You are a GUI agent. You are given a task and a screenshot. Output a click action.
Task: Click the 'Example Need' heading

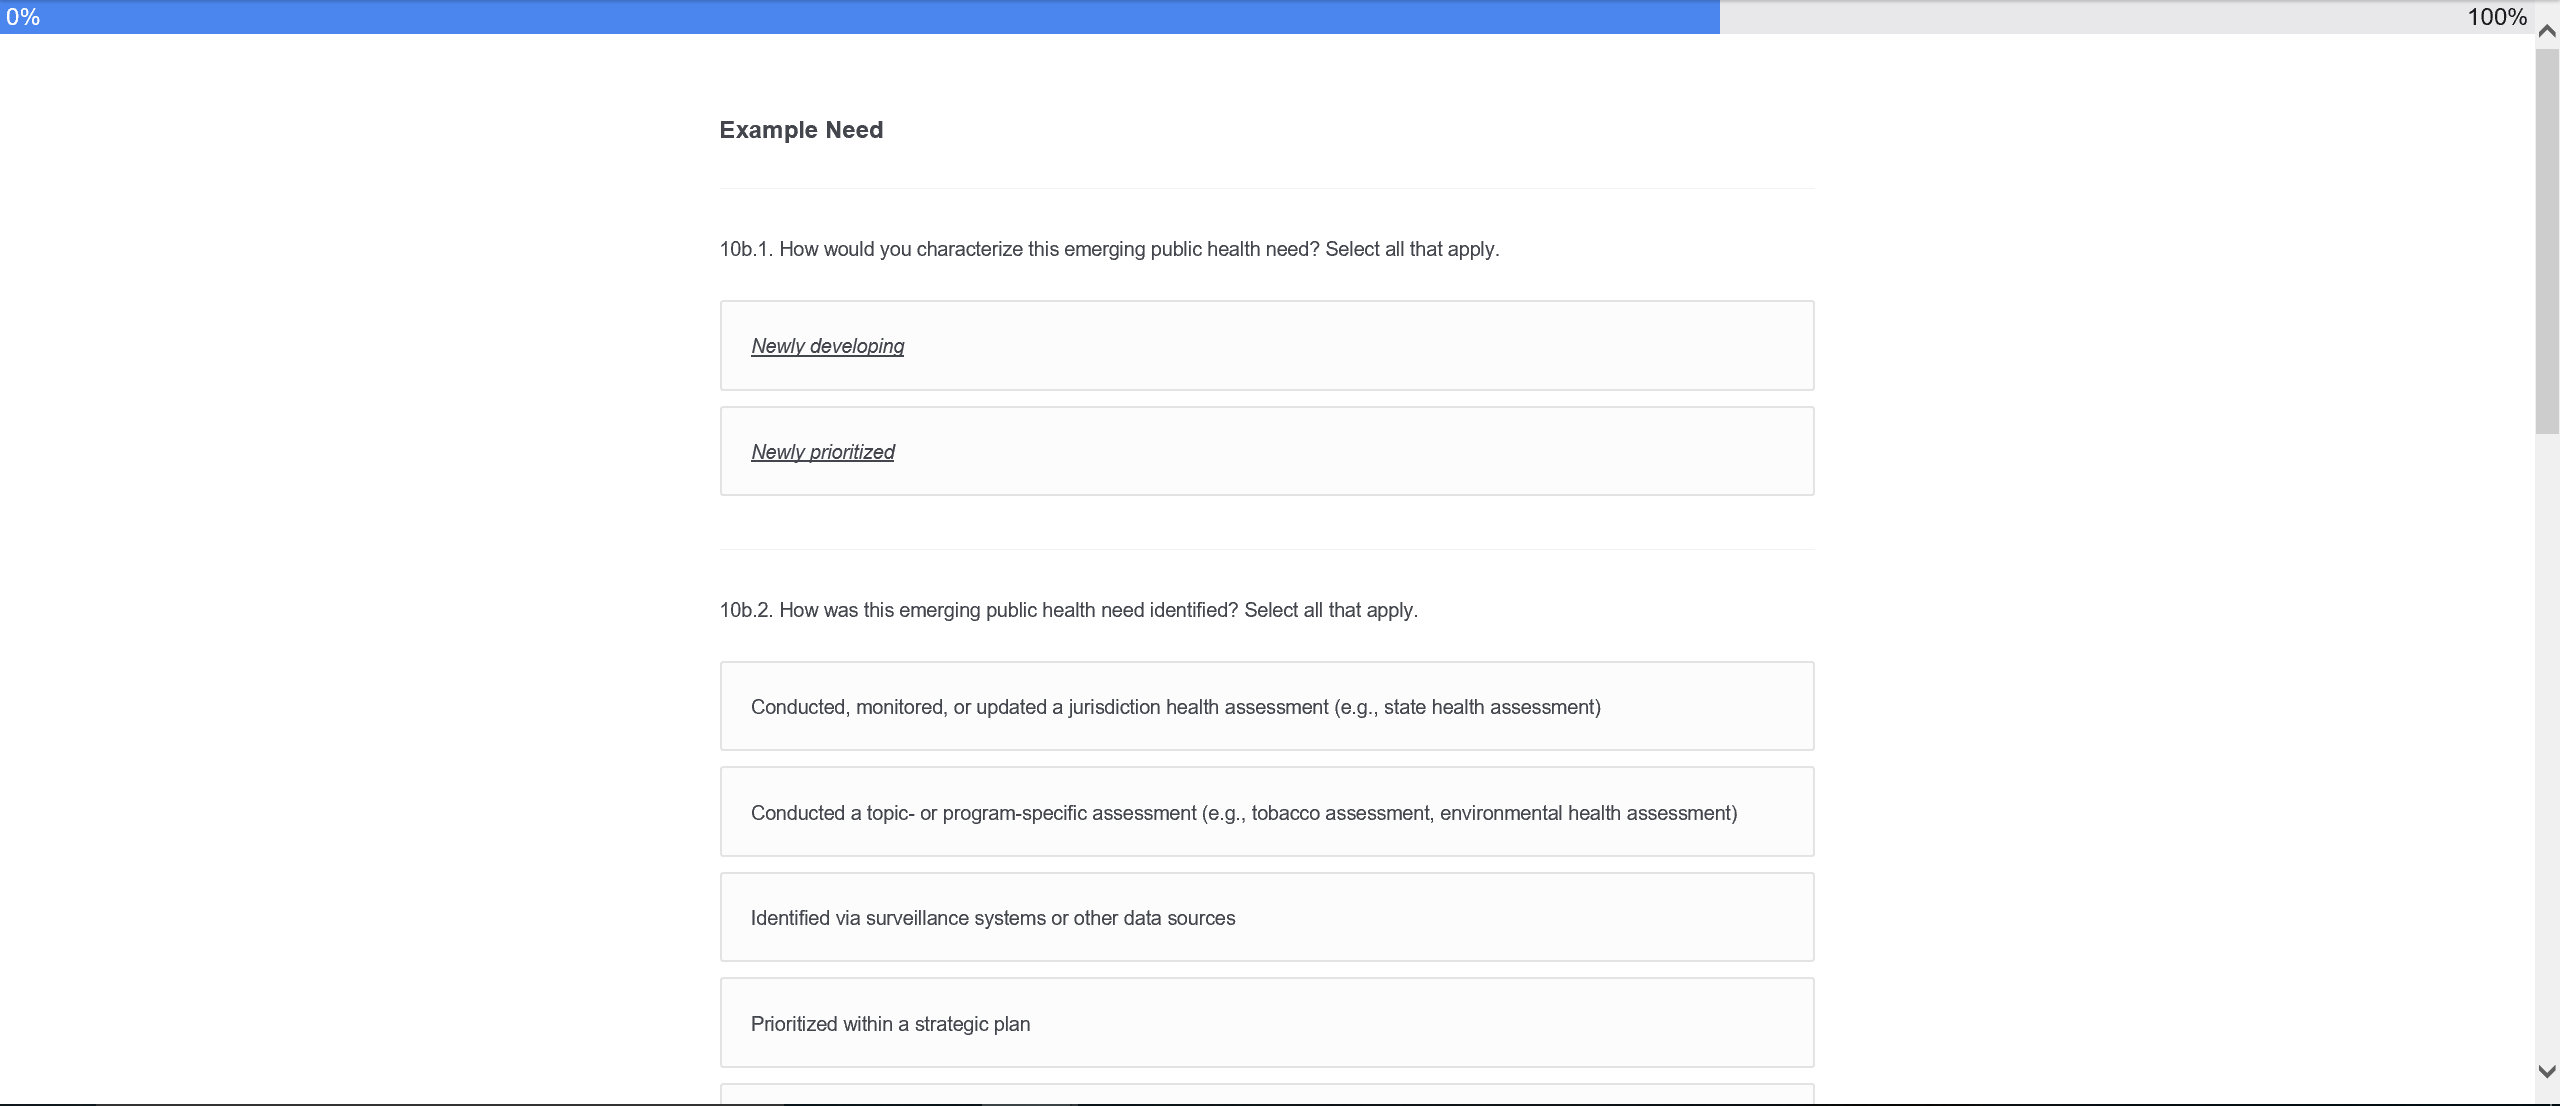(801, 130)
